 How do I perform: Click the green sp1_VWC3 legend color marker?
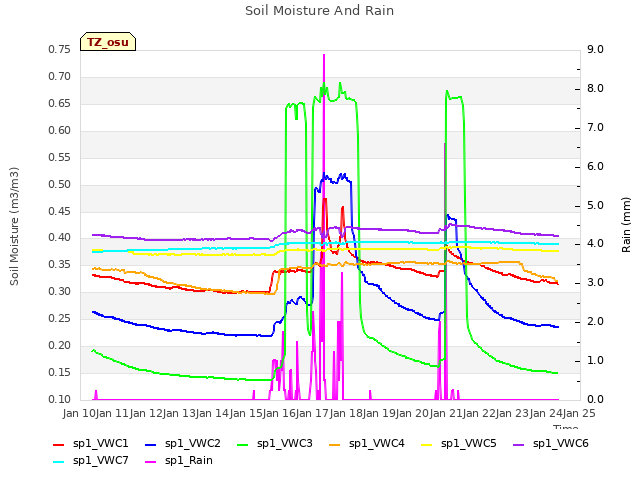(x=243, y=444)
